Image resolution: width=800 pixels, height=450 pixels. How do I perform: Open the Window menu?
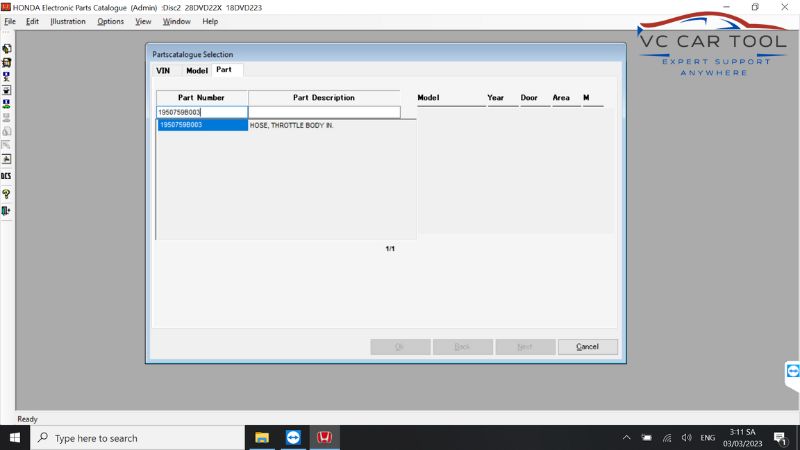coord(177,21)
